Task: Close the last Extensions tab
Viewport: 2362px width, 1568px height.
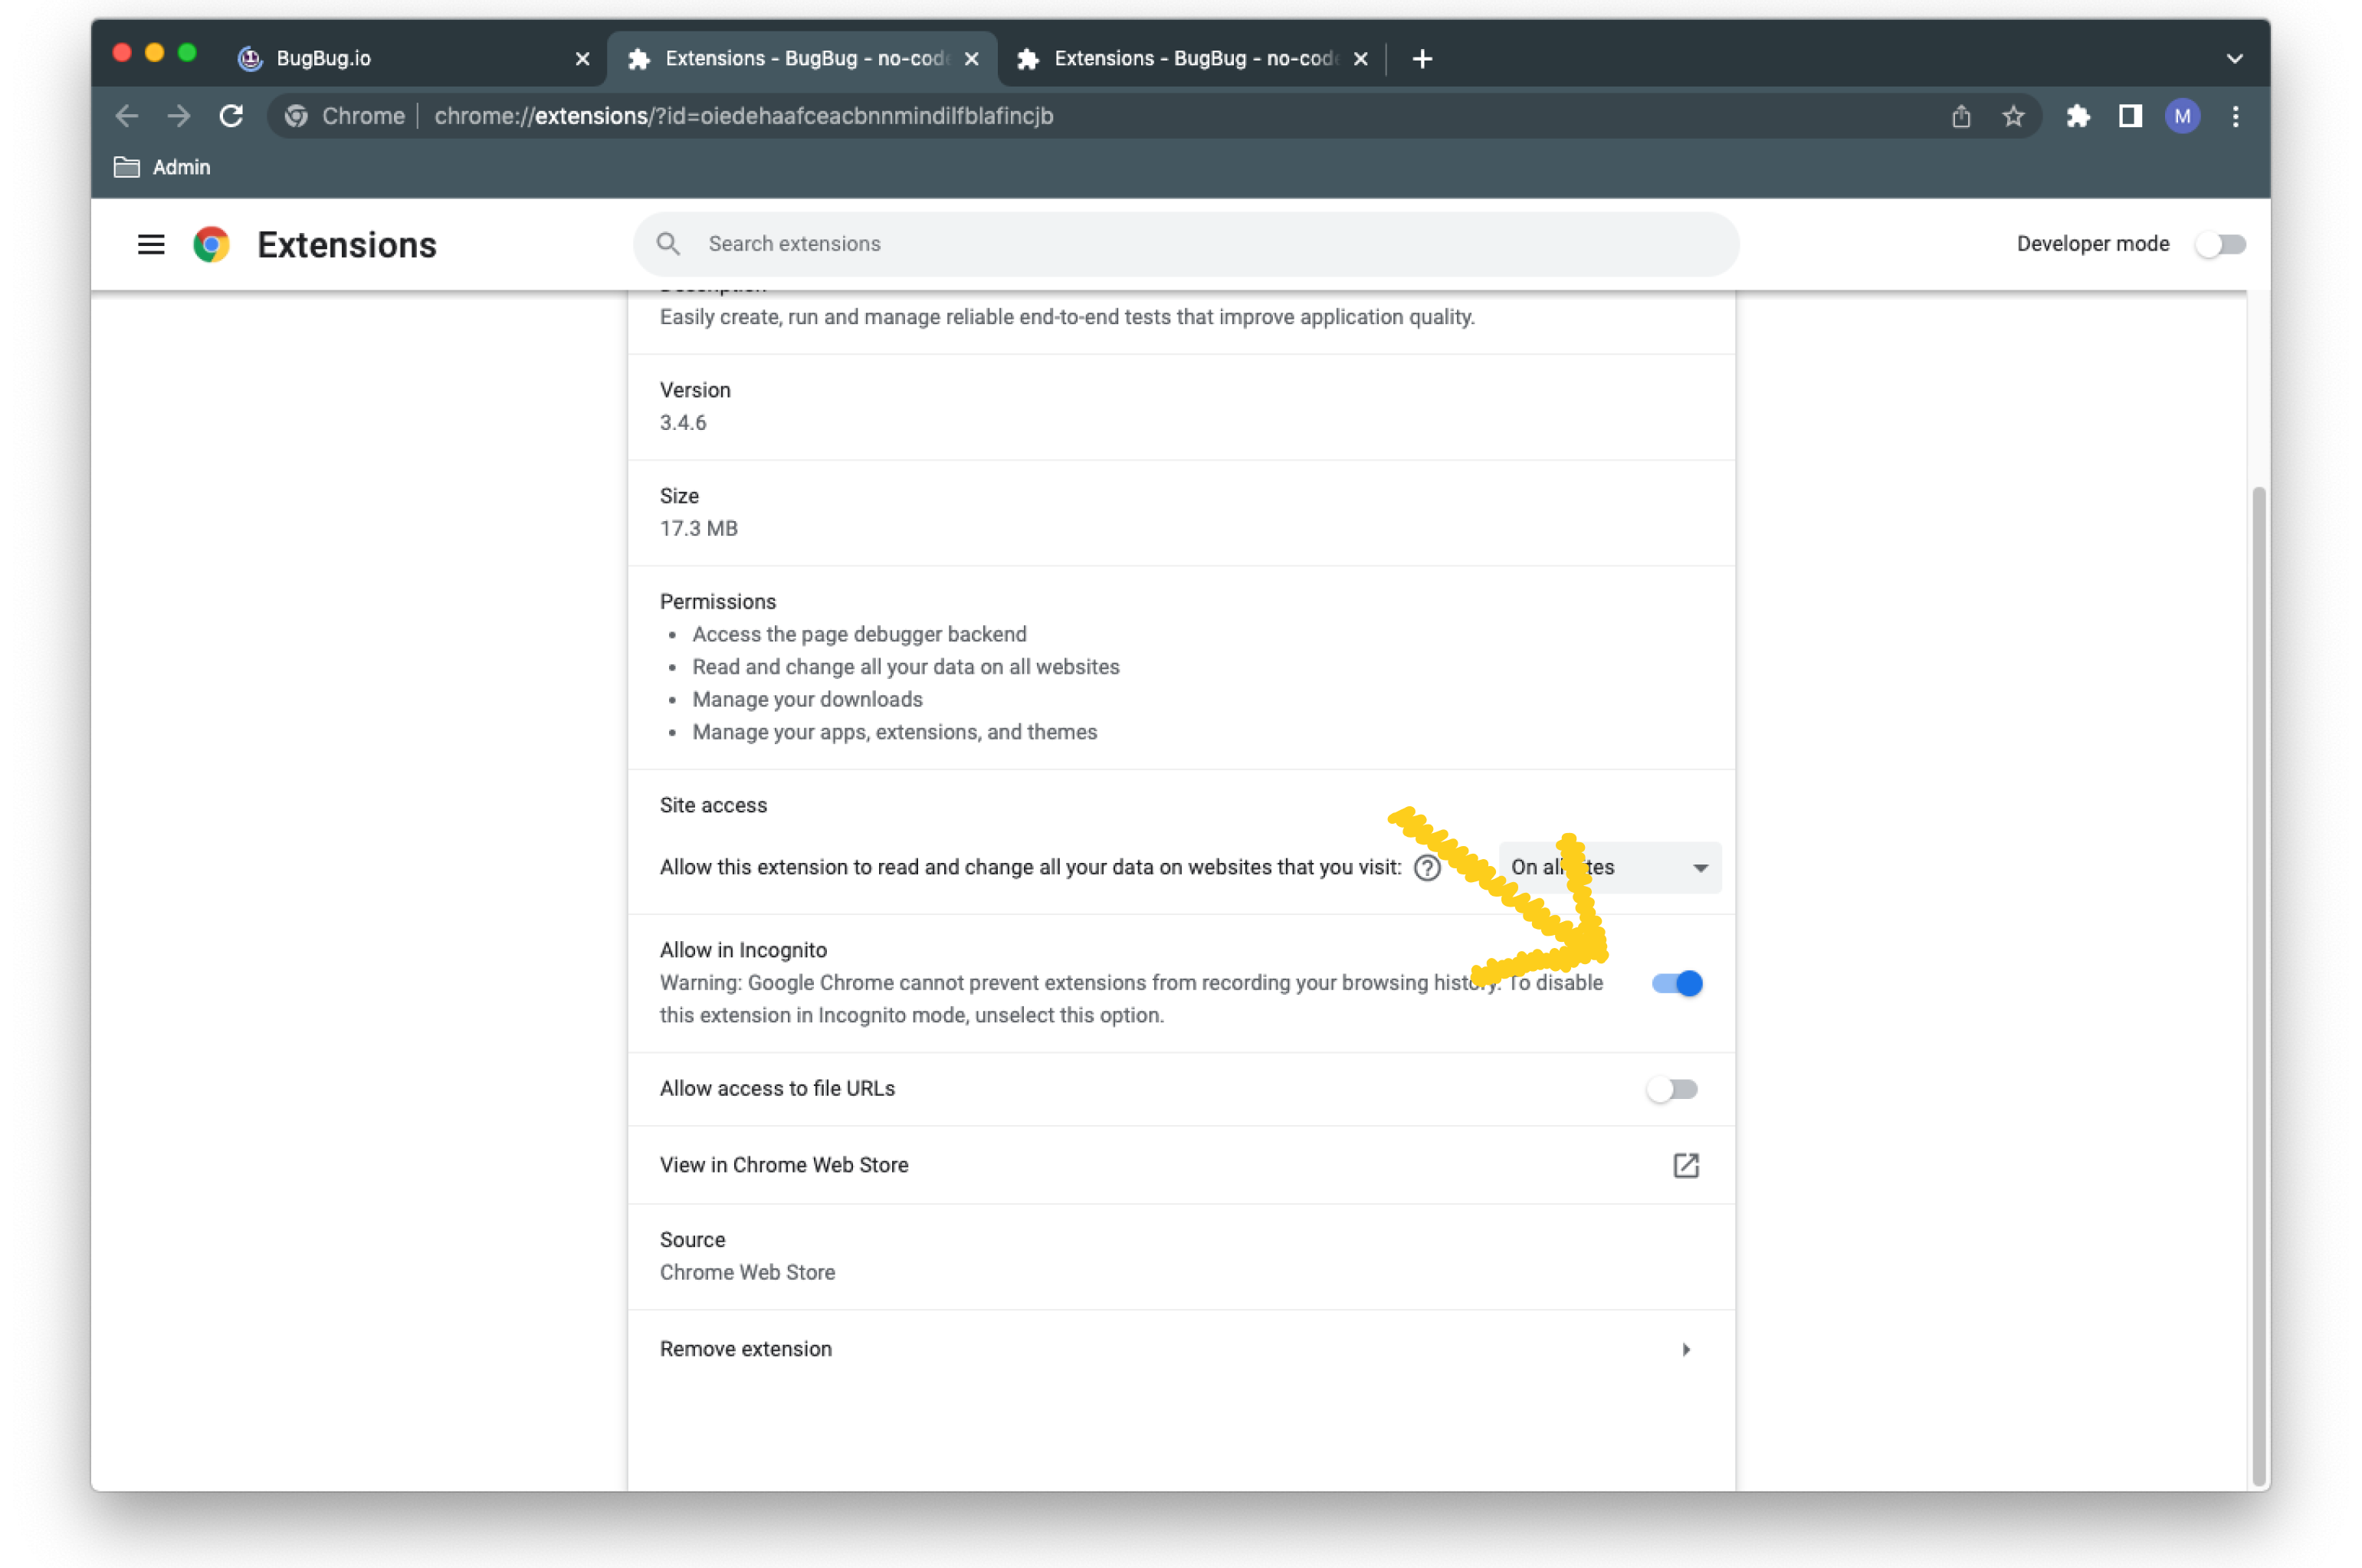Action: (x=1360, y=59)
